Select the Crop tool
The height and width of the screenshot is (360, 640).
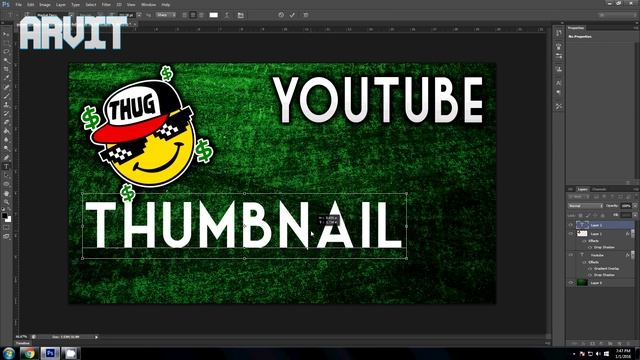pyautogui.click(x=6, y=69)
